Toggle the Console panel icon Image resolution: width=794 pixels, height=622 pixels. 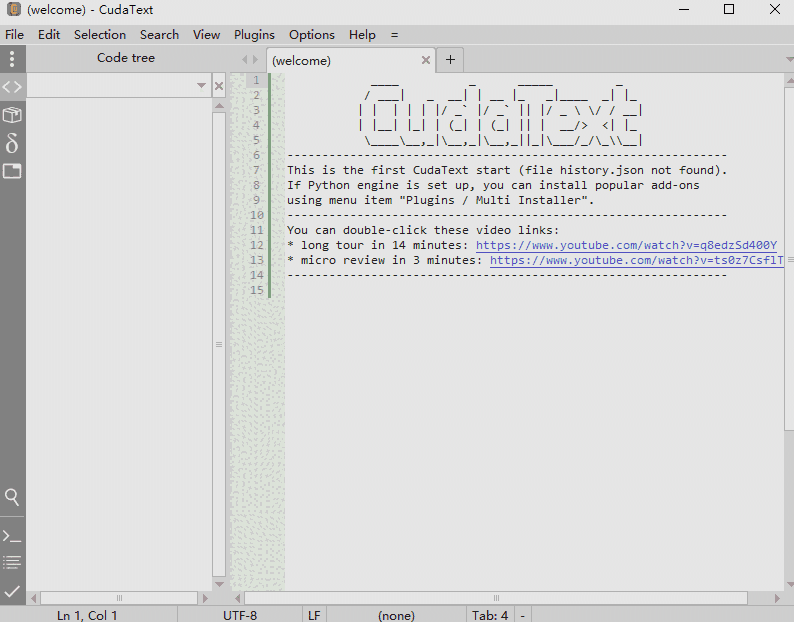pos(12,536)
